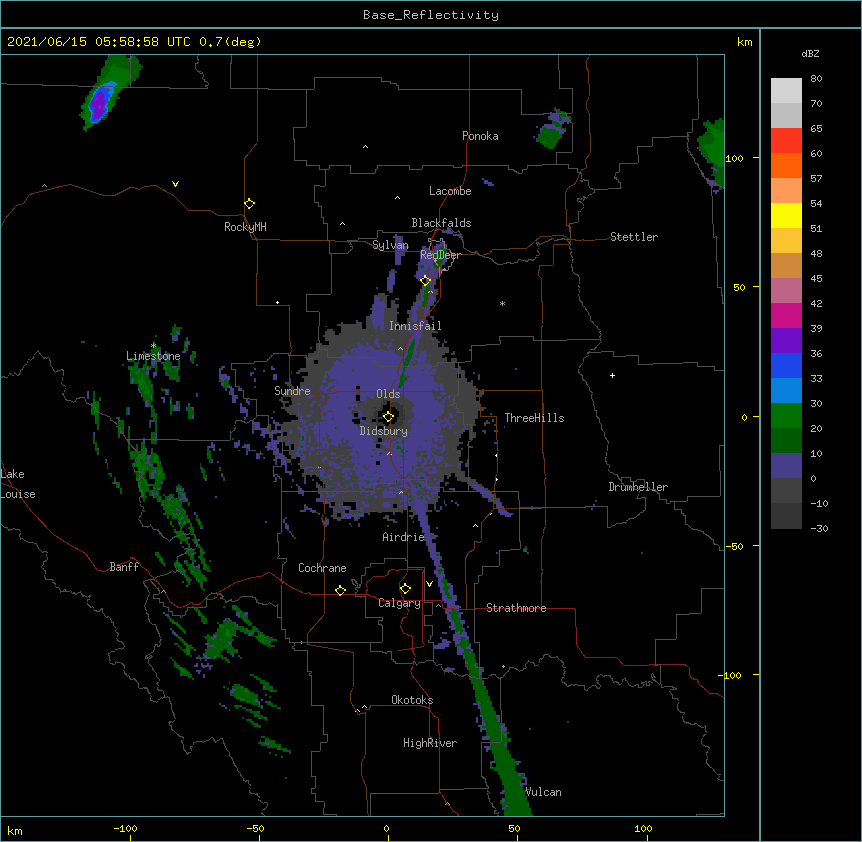
Task: Click the Sylvan label
Action: [390, 245]
